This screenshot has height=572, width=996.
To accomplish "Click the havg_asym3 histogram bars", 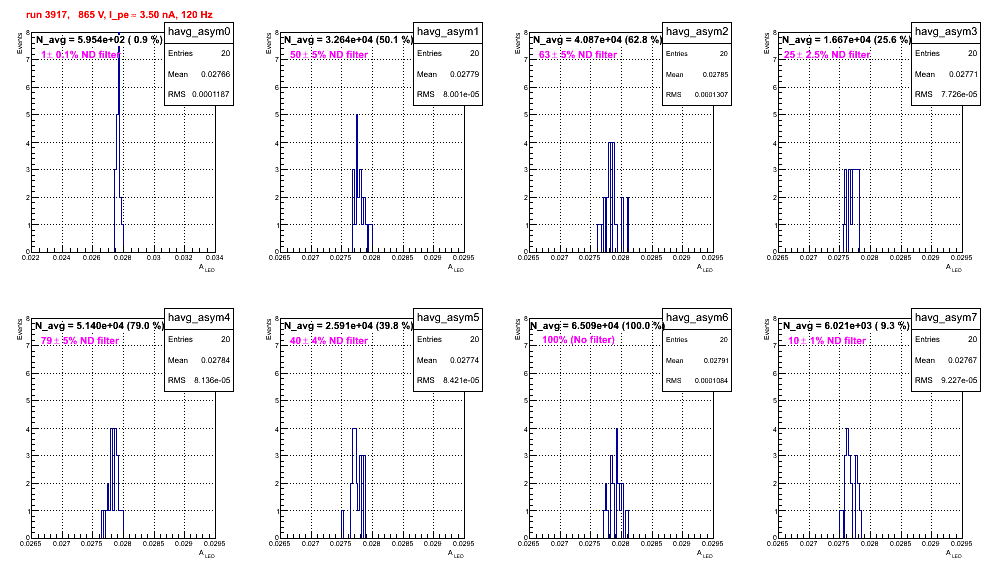I will 851,210.
